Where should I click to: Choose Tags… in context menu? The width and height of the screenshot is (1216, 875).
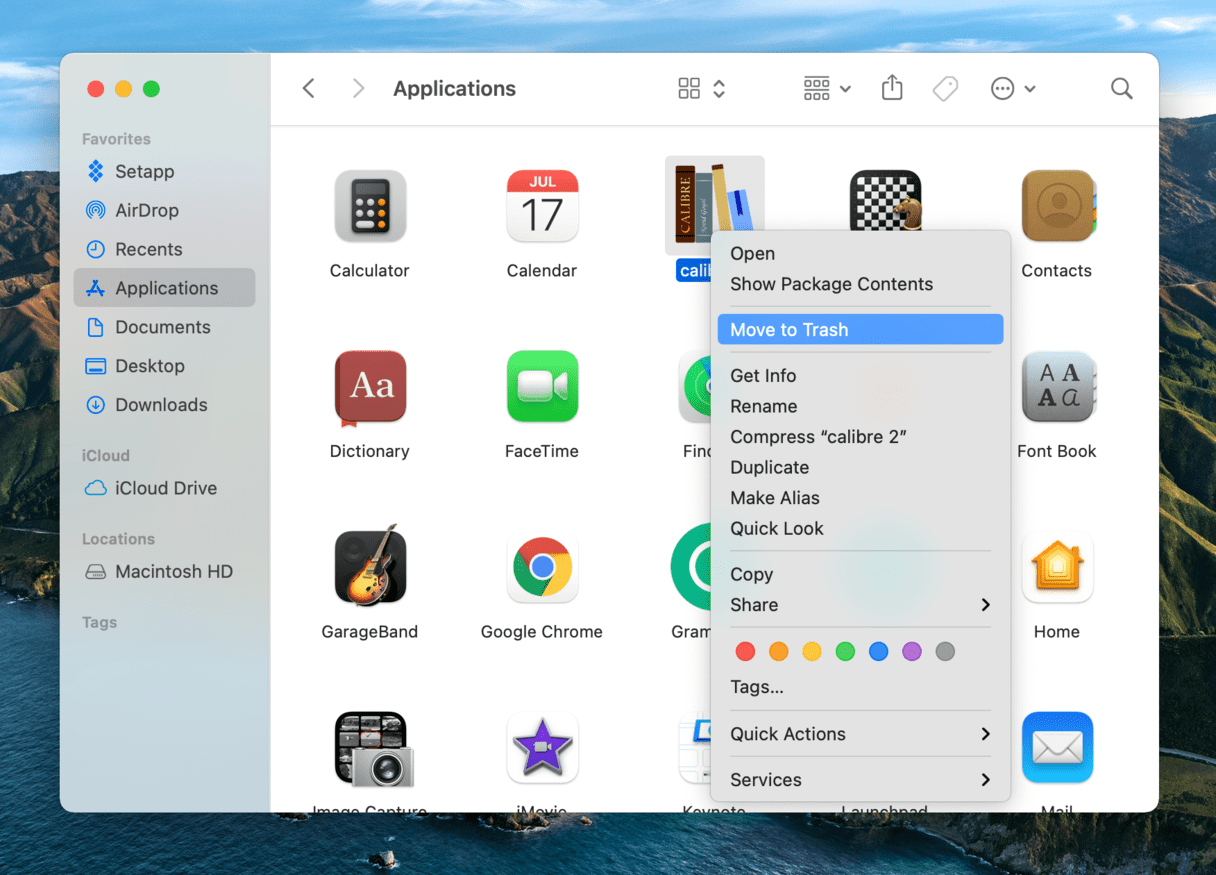tap(860, 687)
